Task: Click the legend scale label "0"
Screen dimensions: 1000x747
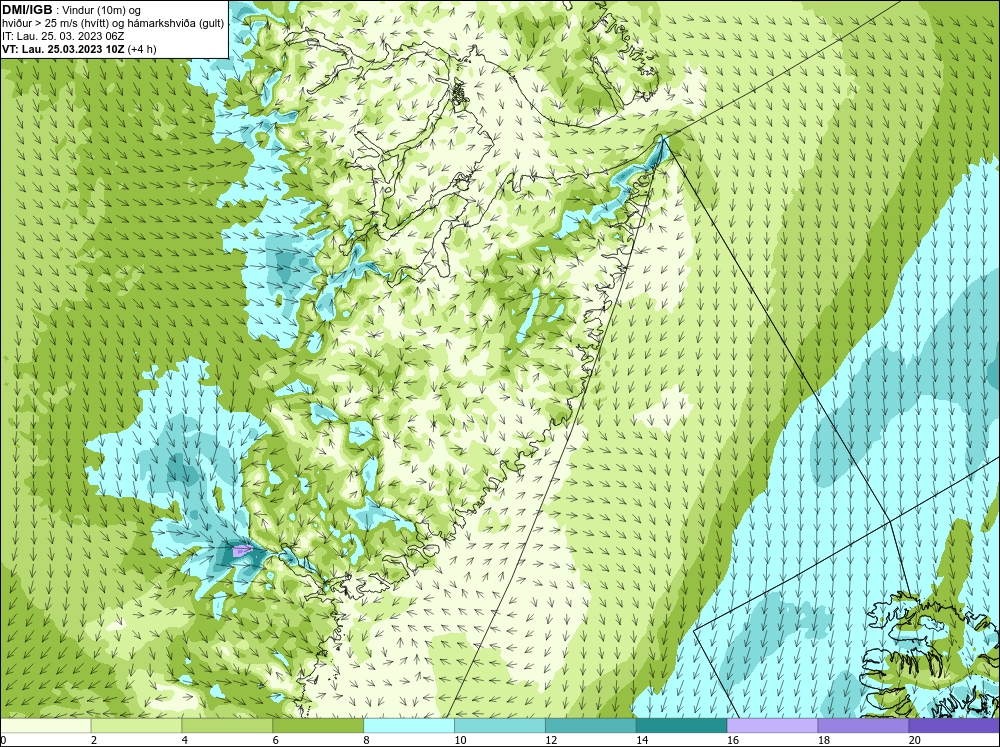Action: (x=3, y=740)
